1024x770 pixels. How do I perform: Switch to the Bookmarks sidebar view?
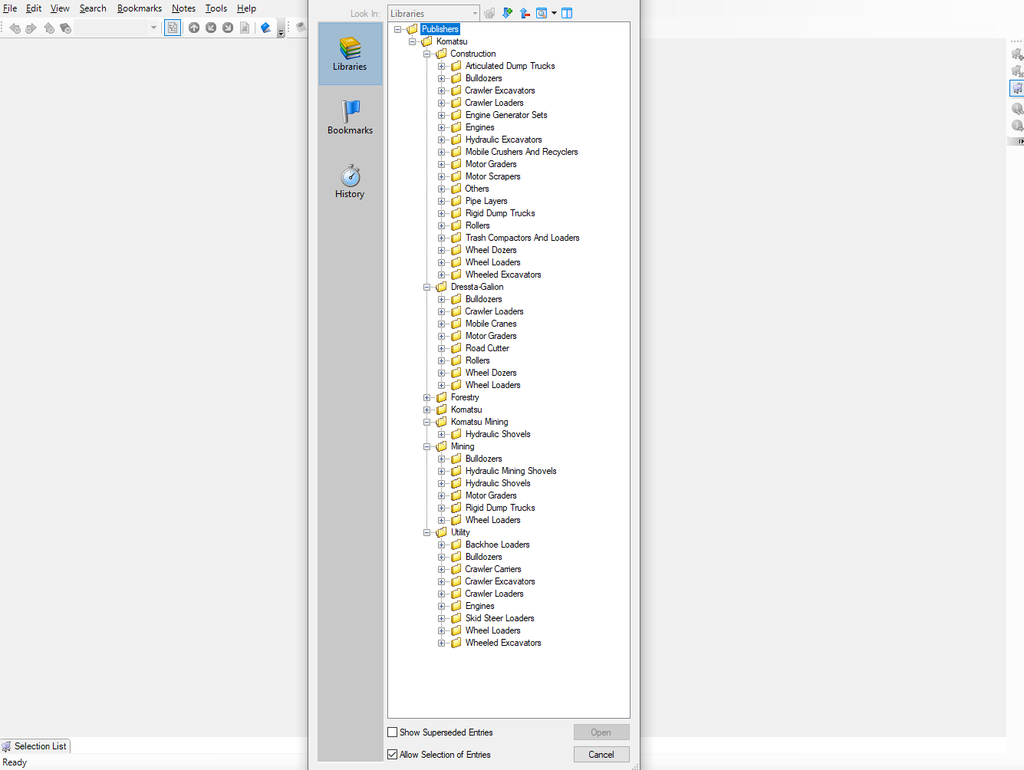click(x=350, y=117)
